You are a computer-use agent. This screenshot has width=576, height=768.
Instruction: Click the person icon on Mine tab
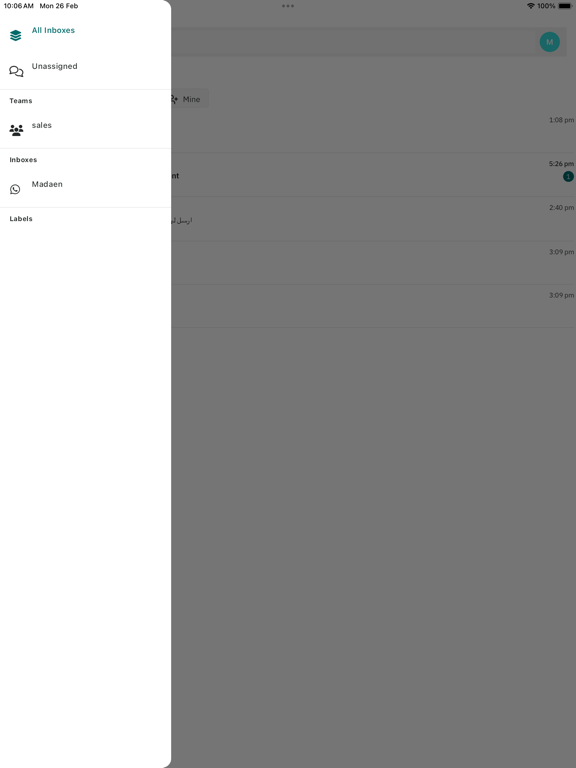(x=174, y=99)
